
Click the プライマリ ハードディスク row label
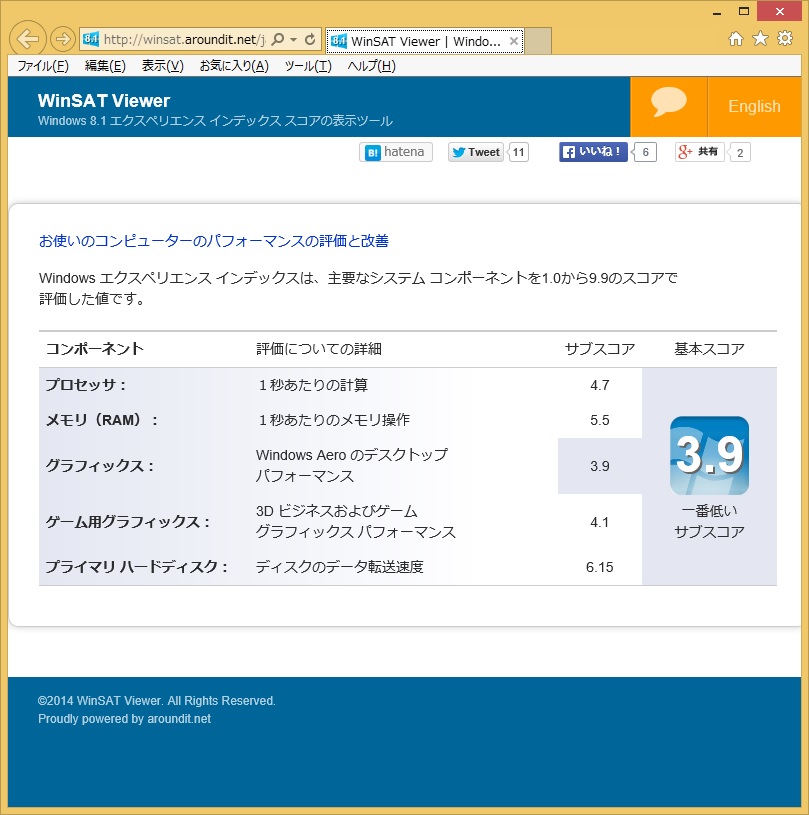137,567
